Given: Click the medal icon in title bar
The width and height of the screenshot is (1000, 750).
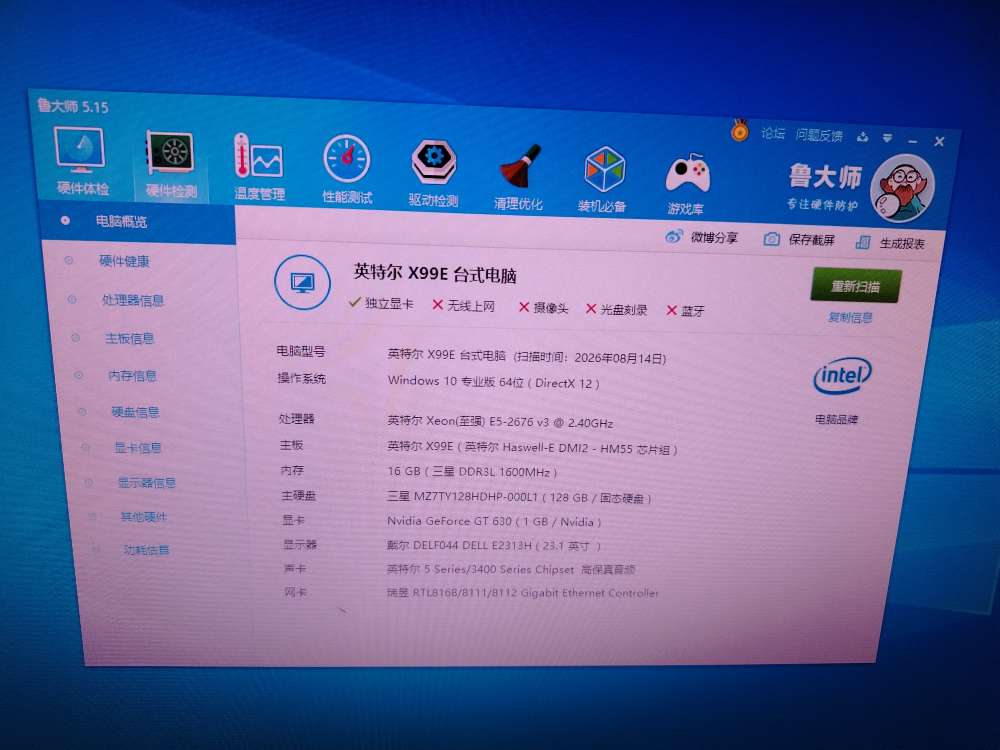Looking at the screenshot, I should 740,130.
